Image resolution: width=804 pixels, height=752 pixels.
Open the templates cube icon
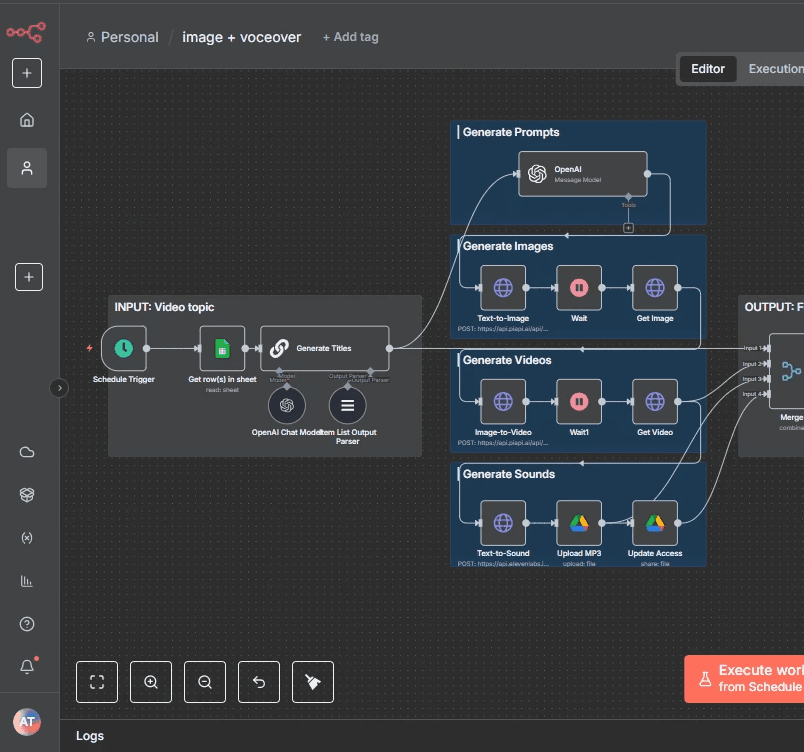click(x=27, y=495)
